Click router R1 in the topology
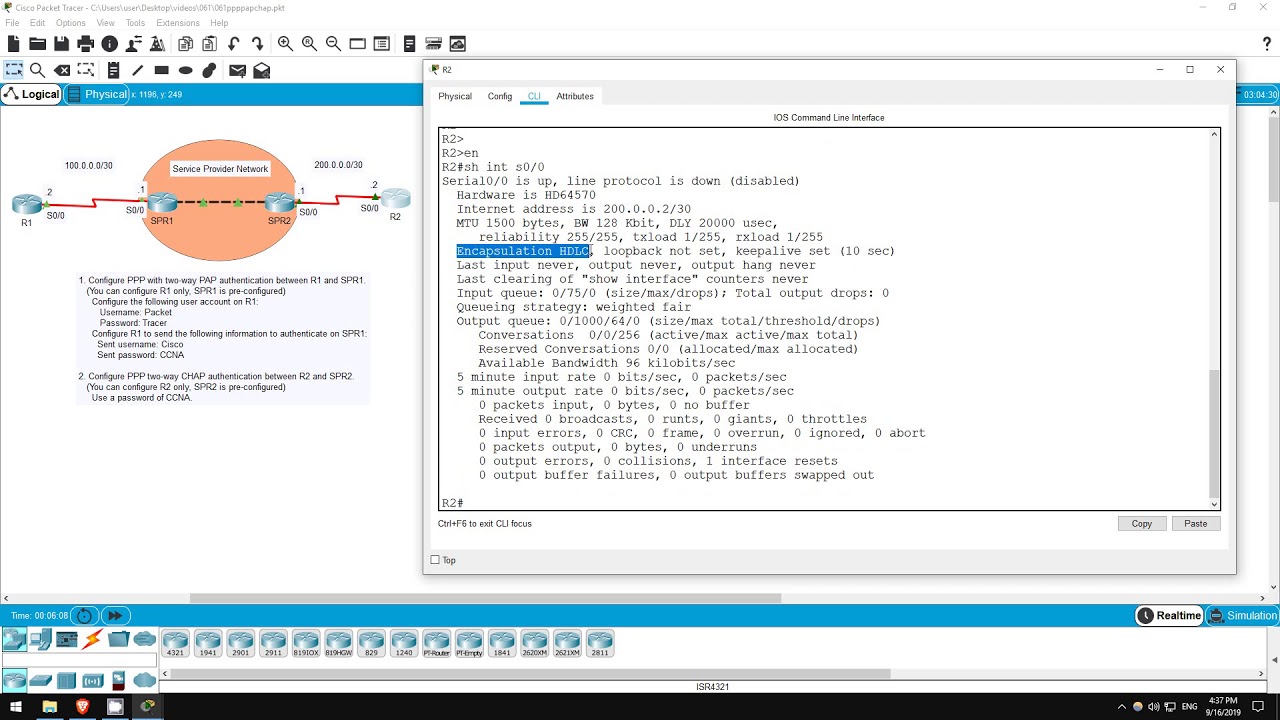The height and width of the screenshot is (720, 1280). click(x=27, y=205)
